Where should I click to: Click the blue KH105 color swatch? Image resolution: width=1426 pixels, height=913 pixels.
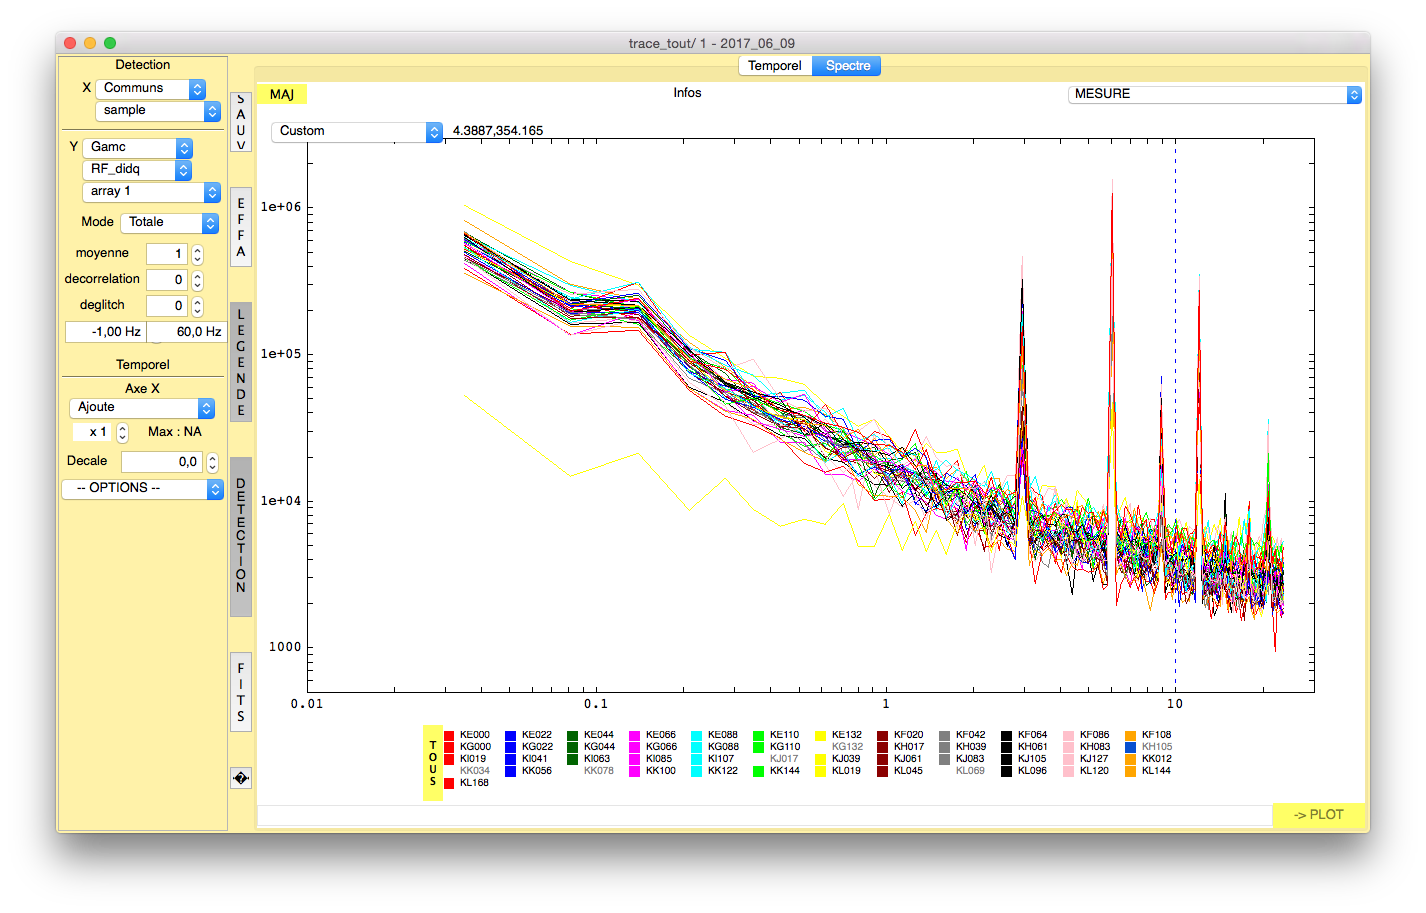[x=1131, y=747]
